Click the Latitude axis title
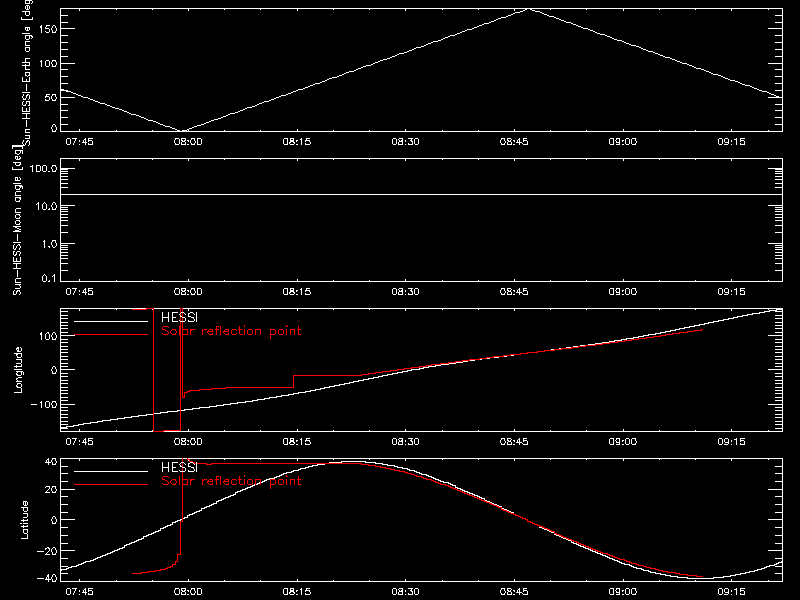Viewport: 800px width, 600px height. 24,520
